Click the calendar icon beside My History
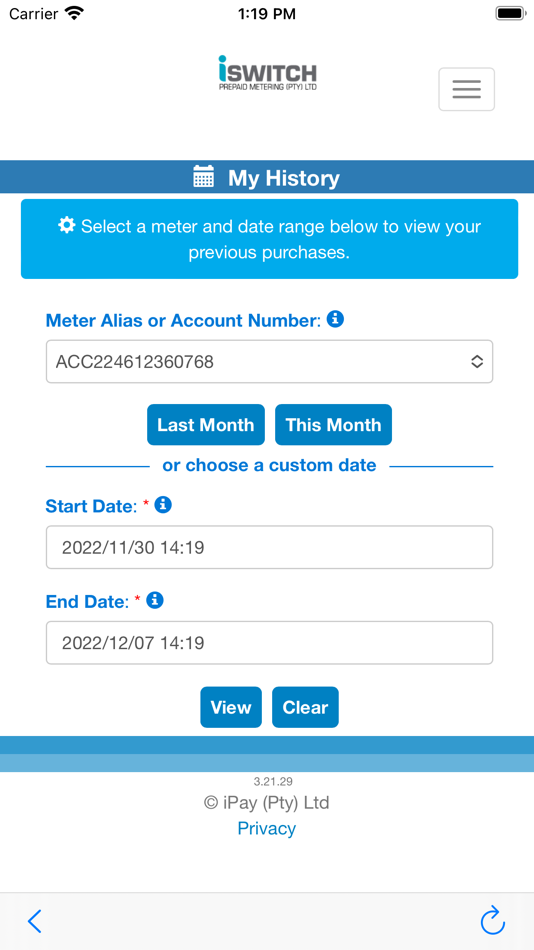This screenshot has width=534, height=950. click(204, 177)
